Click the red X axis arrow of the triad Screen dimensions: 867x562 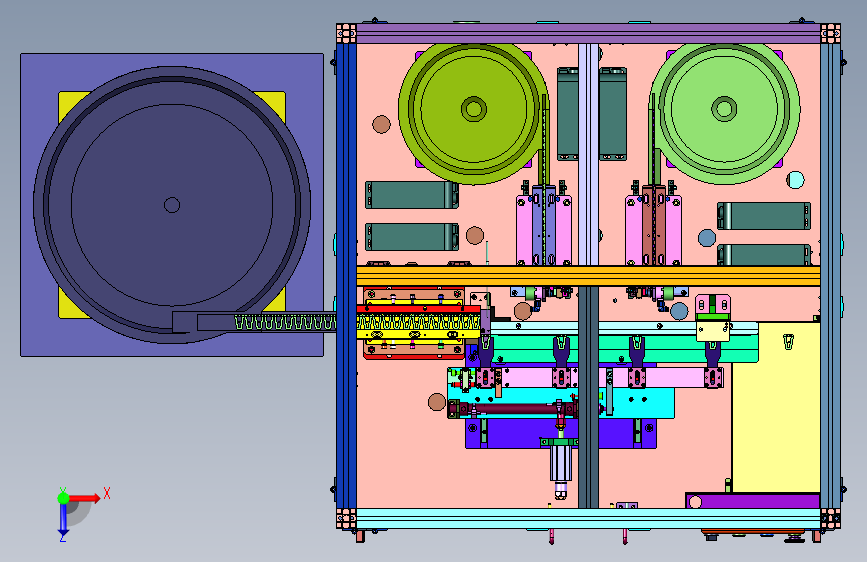84,498
